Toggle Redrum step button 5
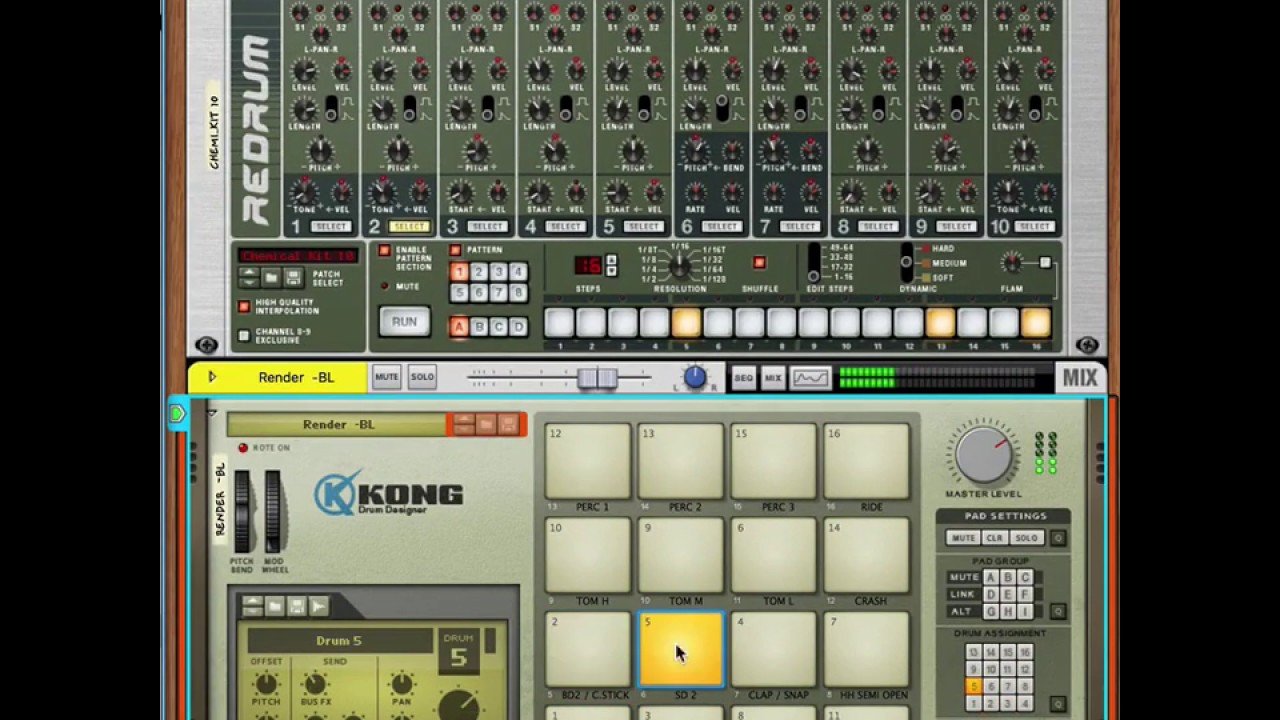This screenshot has width=1280, height=720. click(x=686, y=322)
